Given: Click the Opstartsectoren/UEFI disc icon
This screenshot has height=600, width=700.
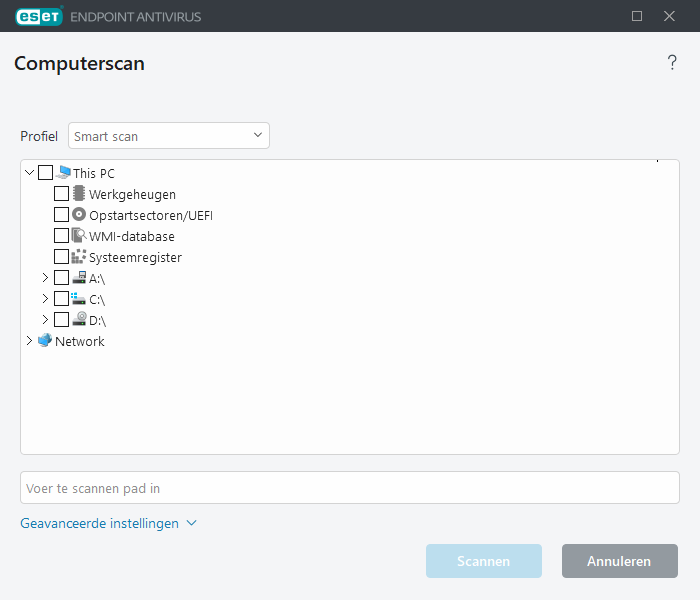Looking at the screenshot, I should (79, 215).
